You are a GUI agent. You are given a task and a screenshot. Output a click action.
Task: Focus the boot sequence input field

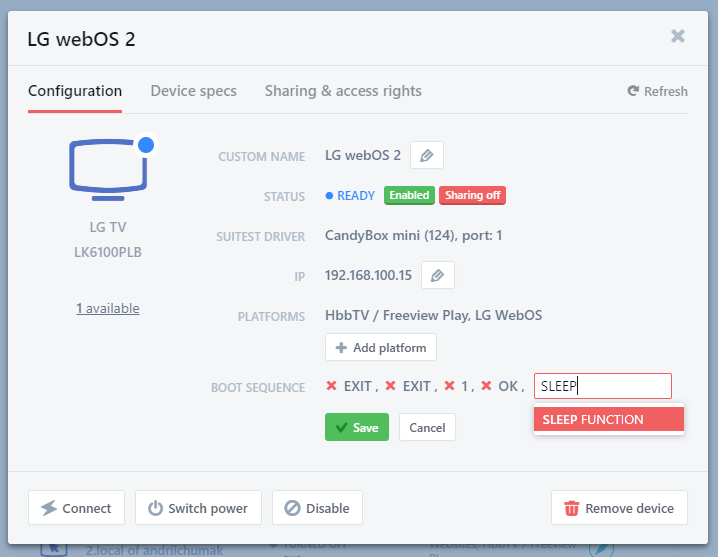(x=603, y=386)
